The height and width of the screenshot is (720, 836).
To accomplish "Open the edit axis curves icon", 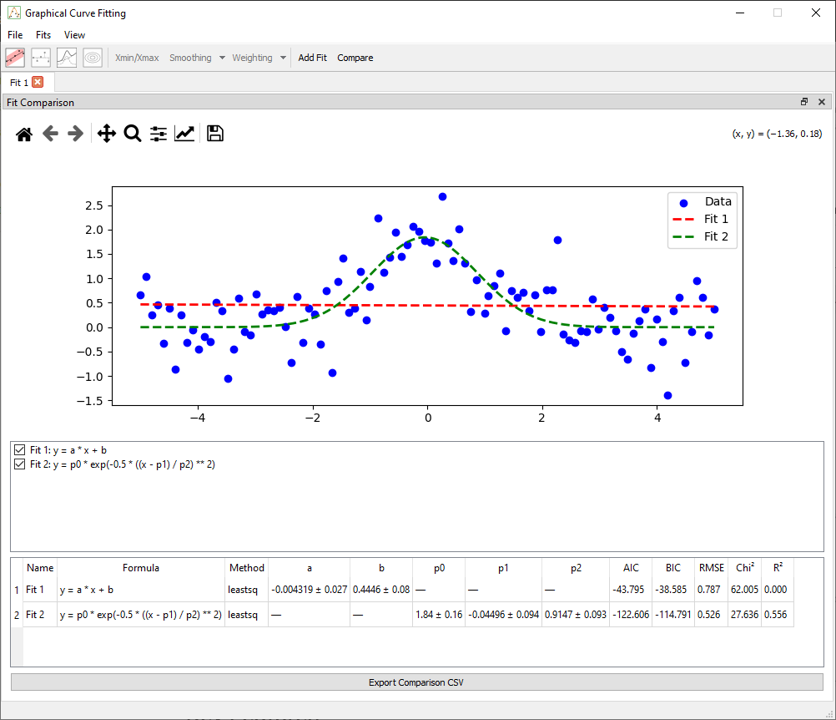I will (184, 133).
